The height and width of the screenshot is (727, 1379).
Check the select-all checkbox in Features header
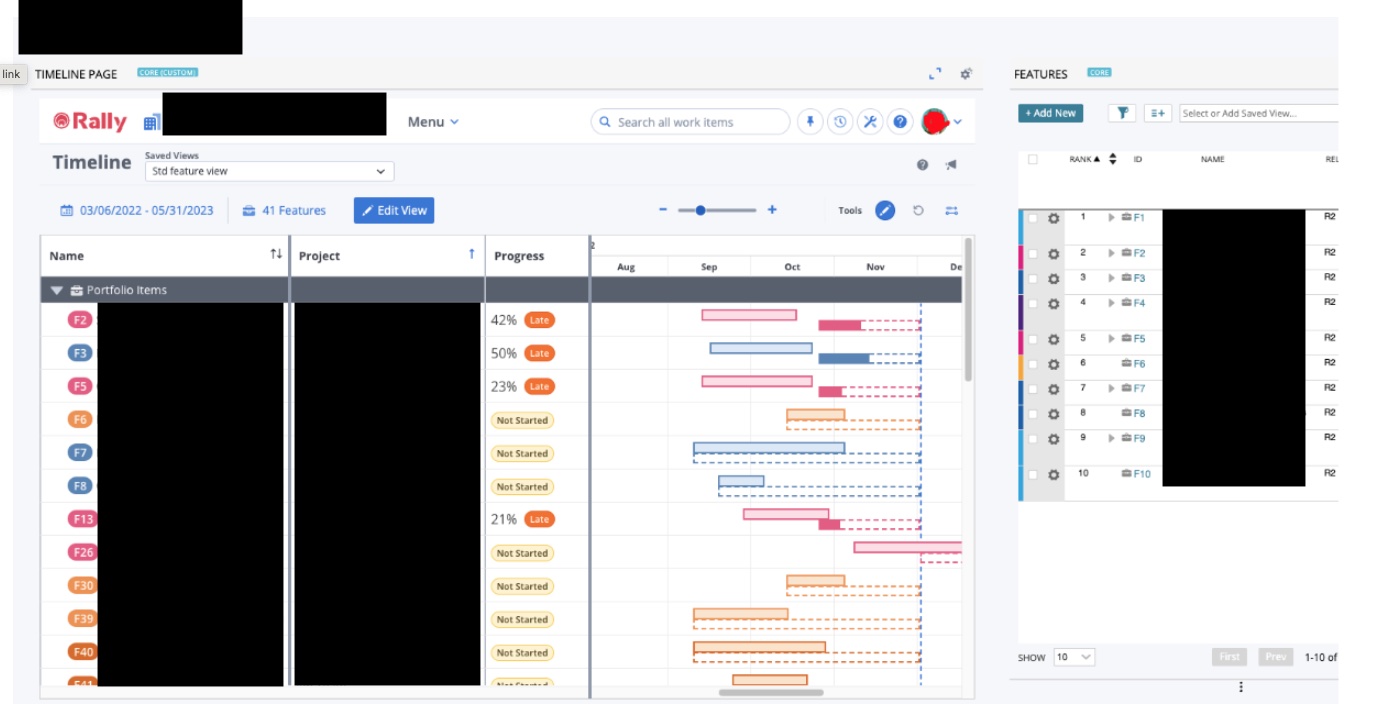(1033, 159)
